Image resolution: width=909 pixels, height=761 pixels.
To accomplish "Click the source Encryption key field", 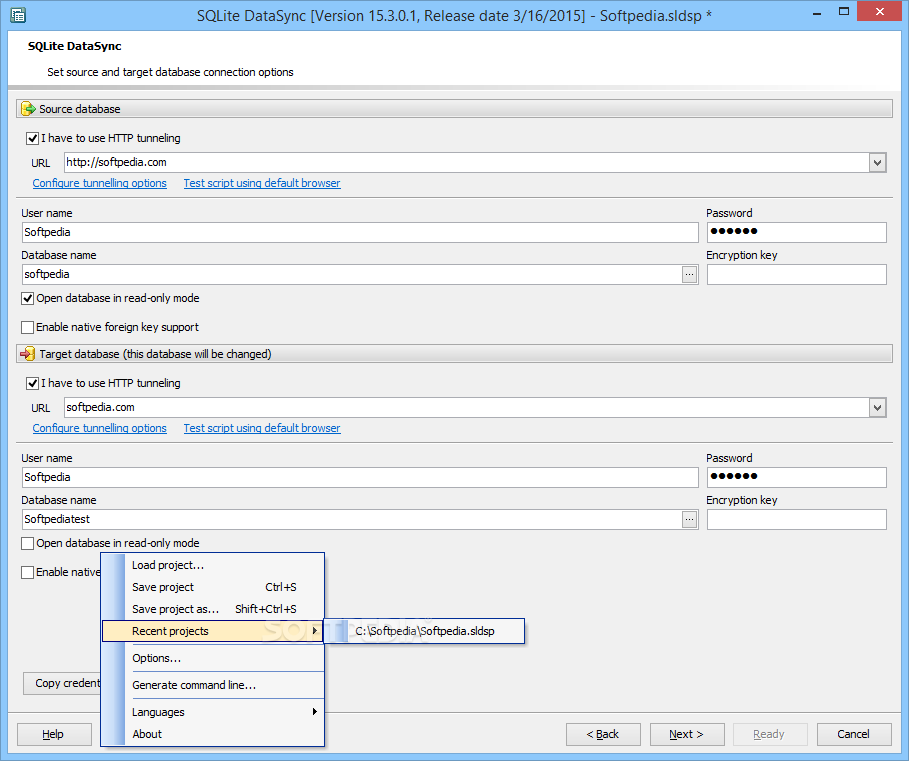I will (797, 275).
